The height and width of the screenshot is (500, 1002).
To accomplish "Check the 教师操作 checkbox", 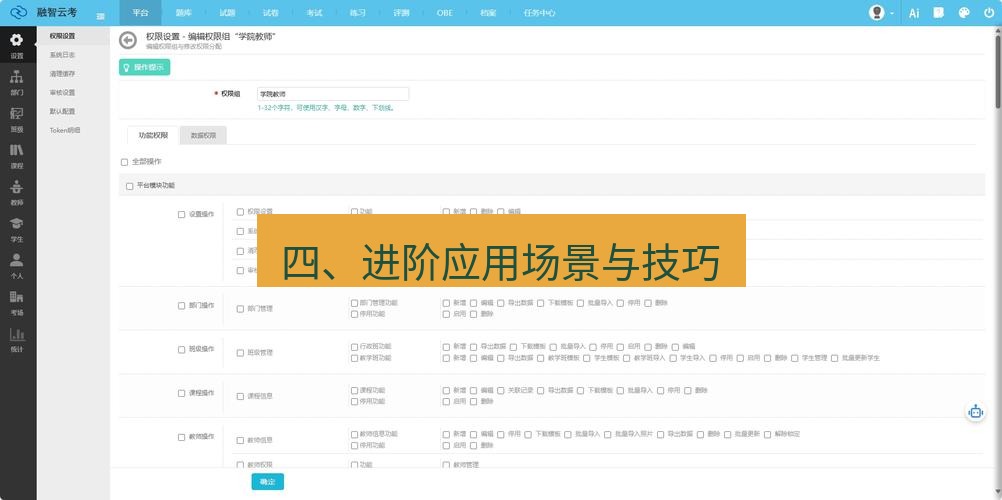I will click(181, 437).
